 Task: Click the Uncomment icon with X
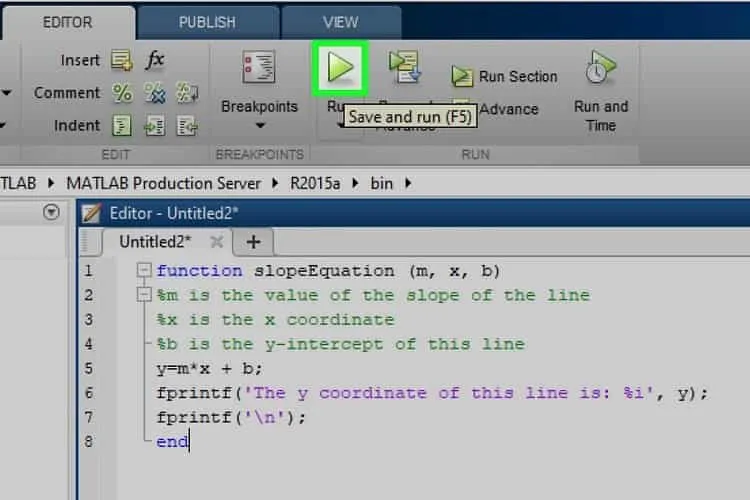click(155, 93)
